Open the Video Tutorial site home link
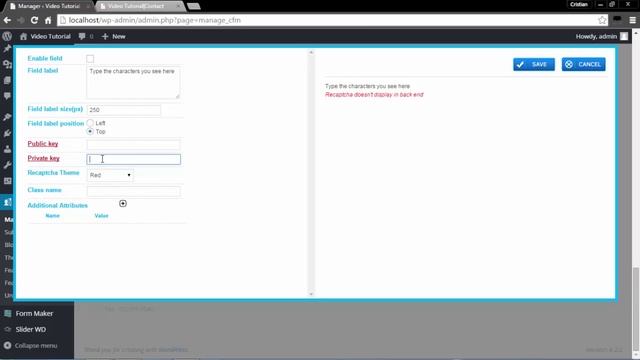640x360 pixels. pyautogui.click(x=45, y=36)
